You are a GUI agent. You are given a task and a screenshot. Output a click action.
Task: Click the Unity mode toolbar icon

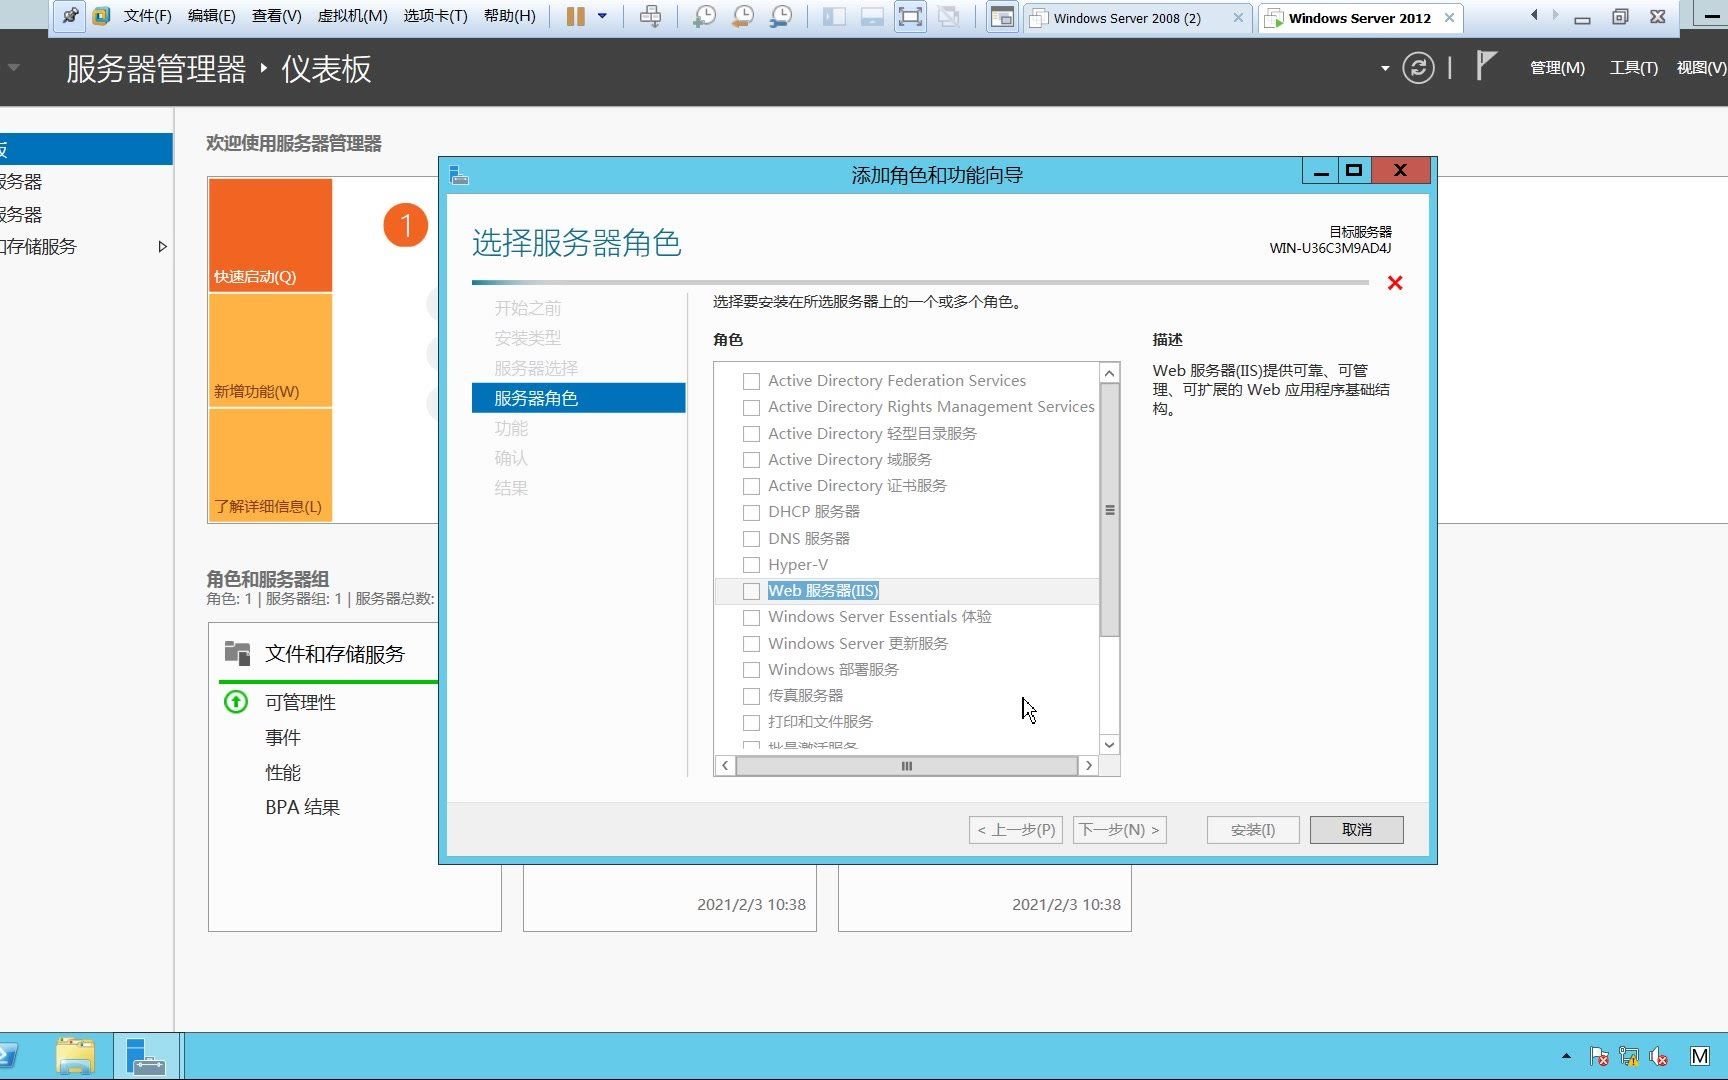(x=948, y=16)
